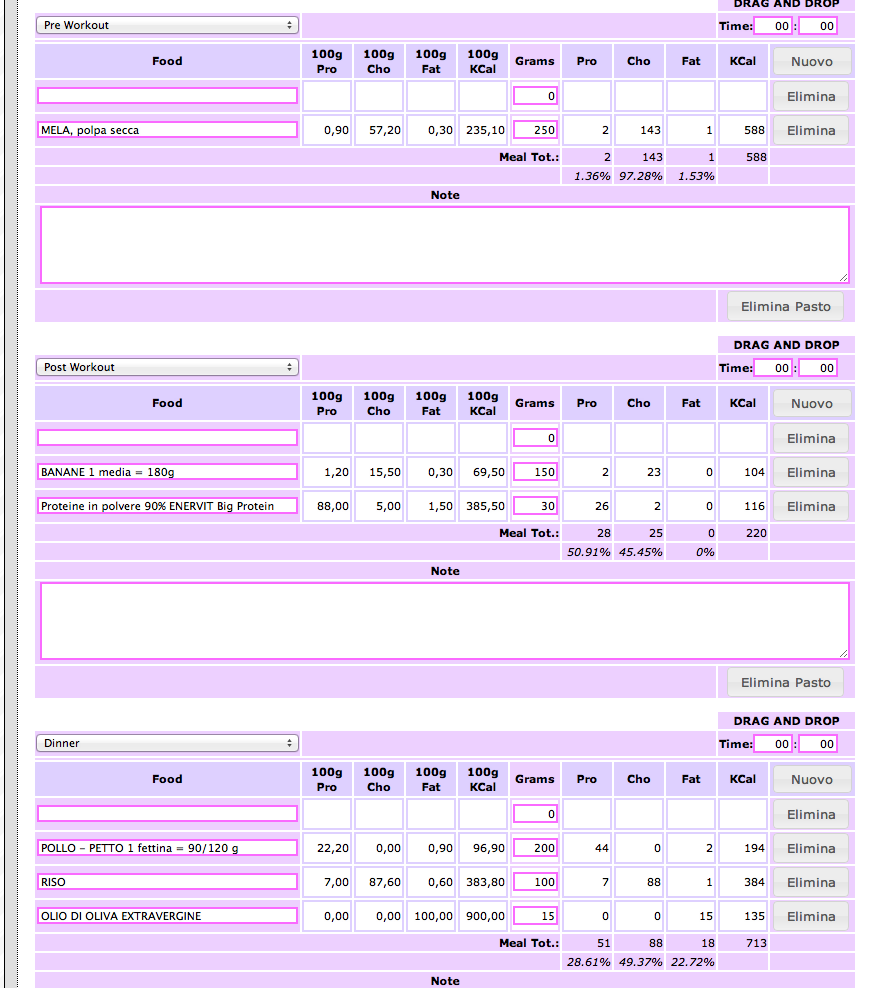Image resolution: width=870 pixels, height=988 pixels.
Task: Edit the grams field of BANANE row
Action: coord(535,472)
